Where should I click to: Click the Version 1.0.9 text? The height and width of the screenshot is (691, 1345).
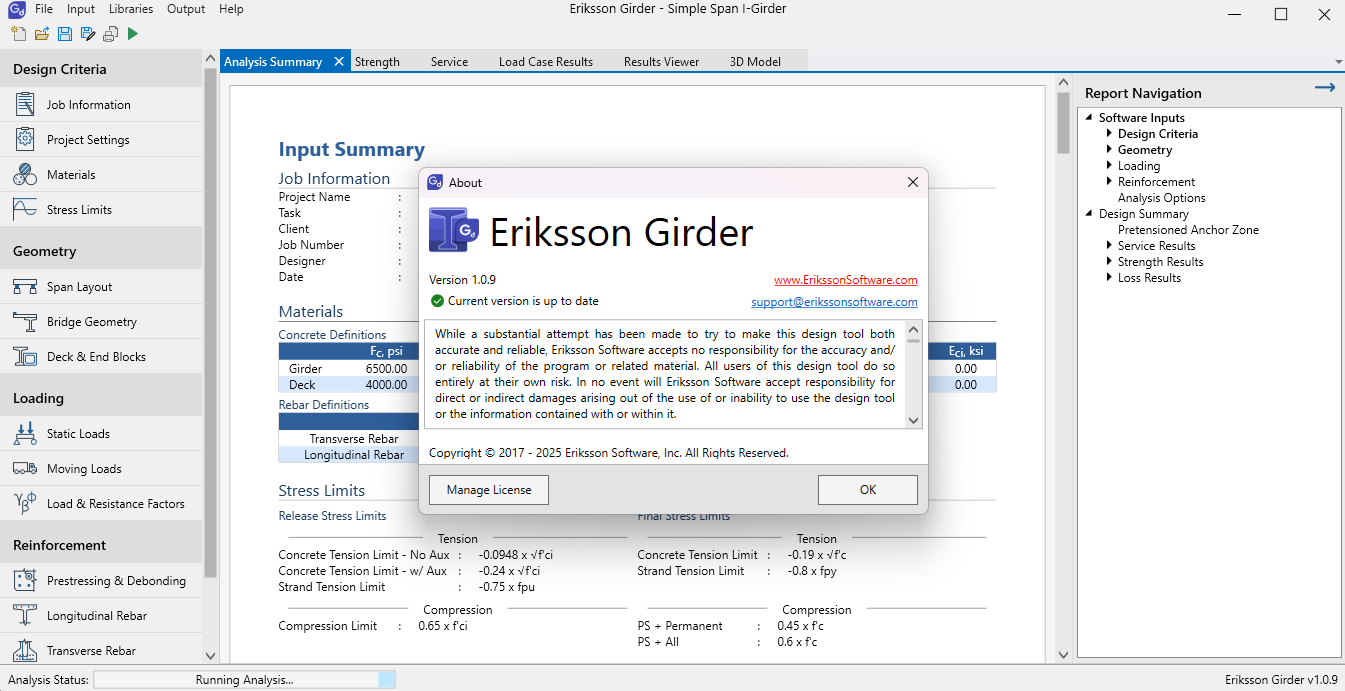point(462,280)
